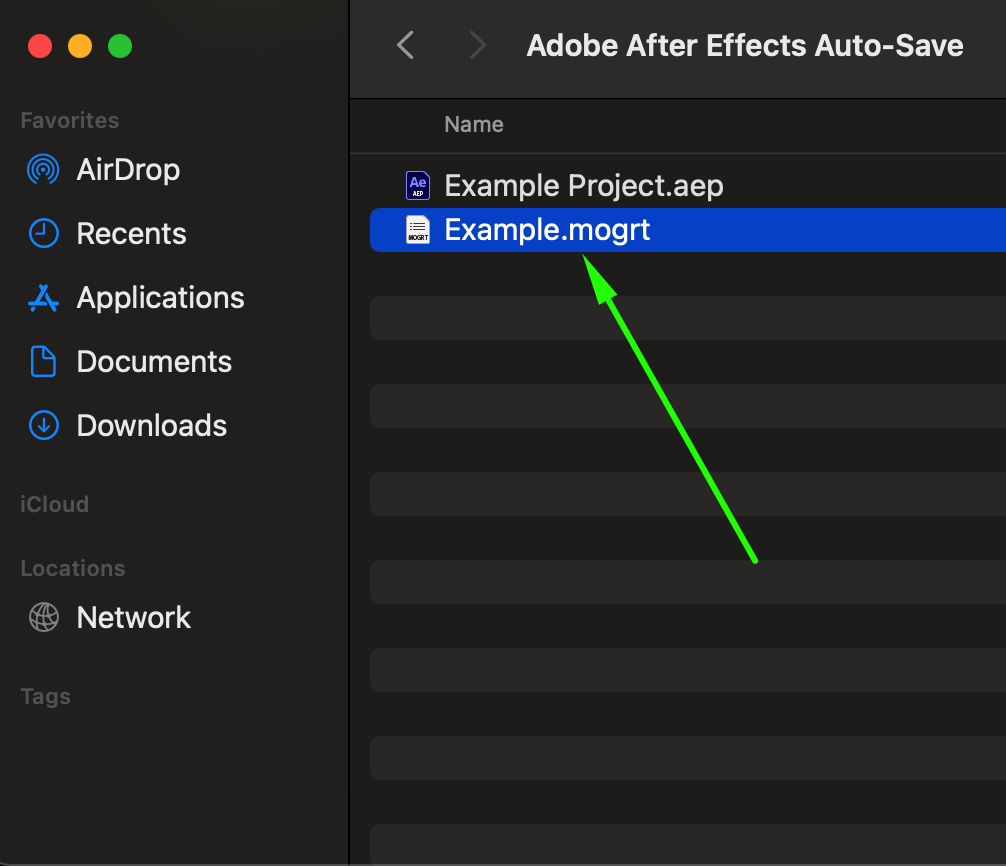This screenshot has width=1006, height=866.
Task: Click the Applications sidebar icon
Action: coord(43,297)
